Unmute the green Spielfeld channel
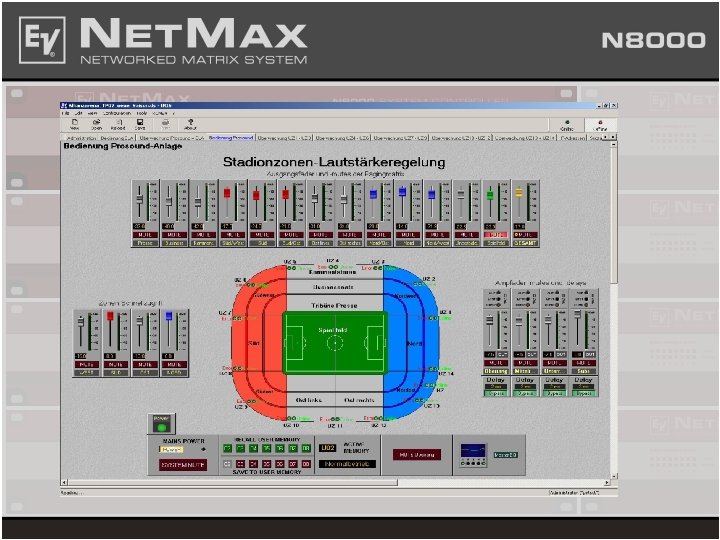The width and height of the screenshot is (720, 540). coord(496,235)
